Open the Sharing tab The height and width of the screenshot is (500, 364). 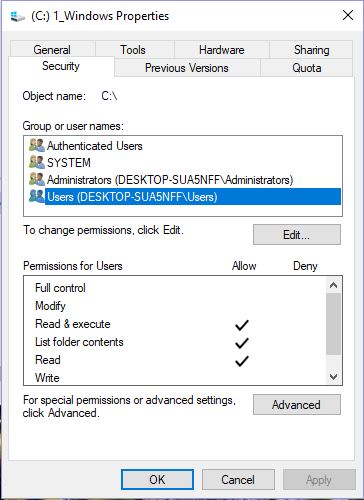coord(311,49)
